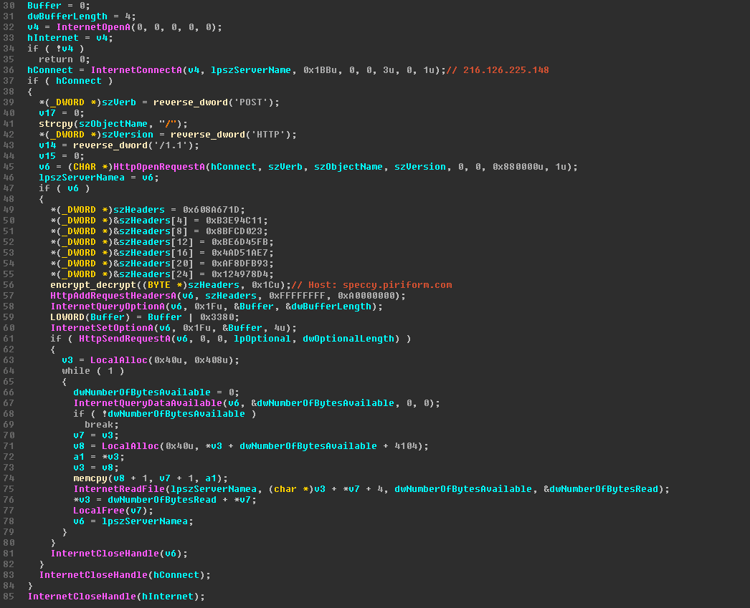Click the LocalFree function call
This screenshot has width=750, height=608.
[99, 511]
